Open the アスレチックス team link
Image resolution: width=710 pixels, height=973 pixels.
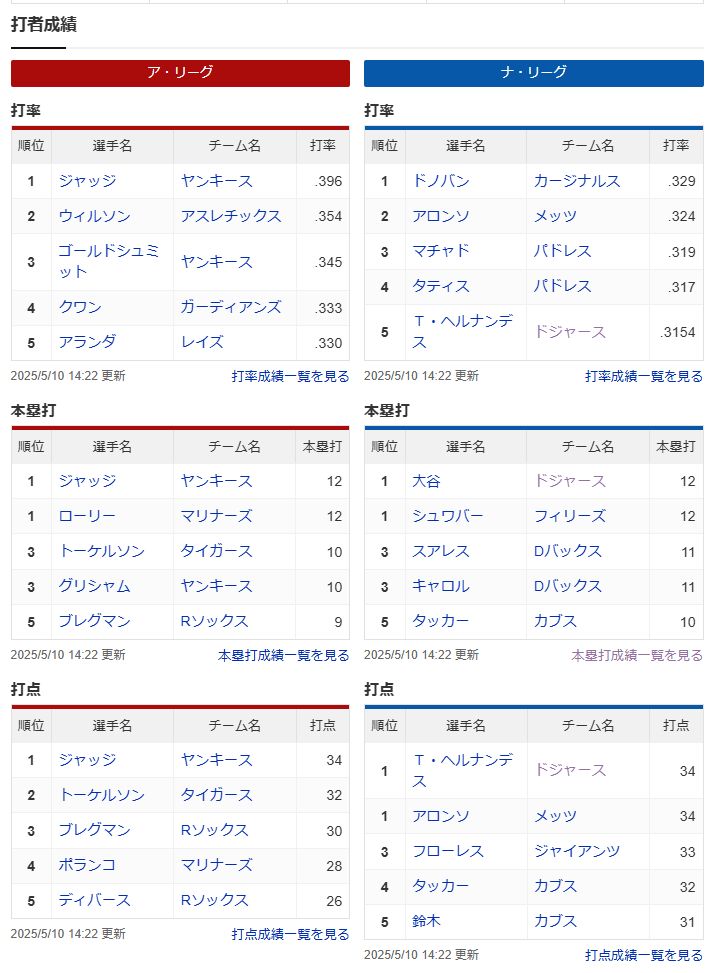coord(231,216)
